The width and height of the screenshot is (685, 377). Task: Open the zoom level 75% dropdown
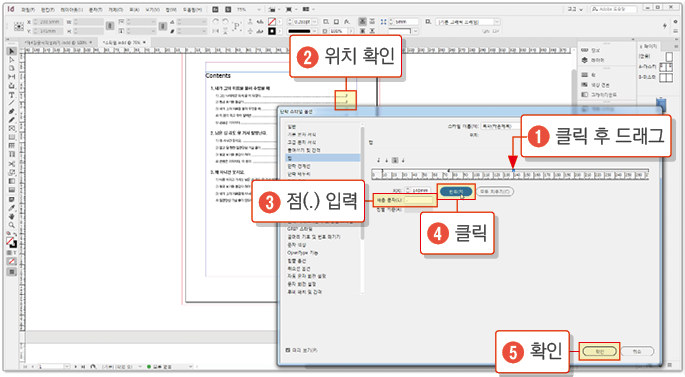259,9
